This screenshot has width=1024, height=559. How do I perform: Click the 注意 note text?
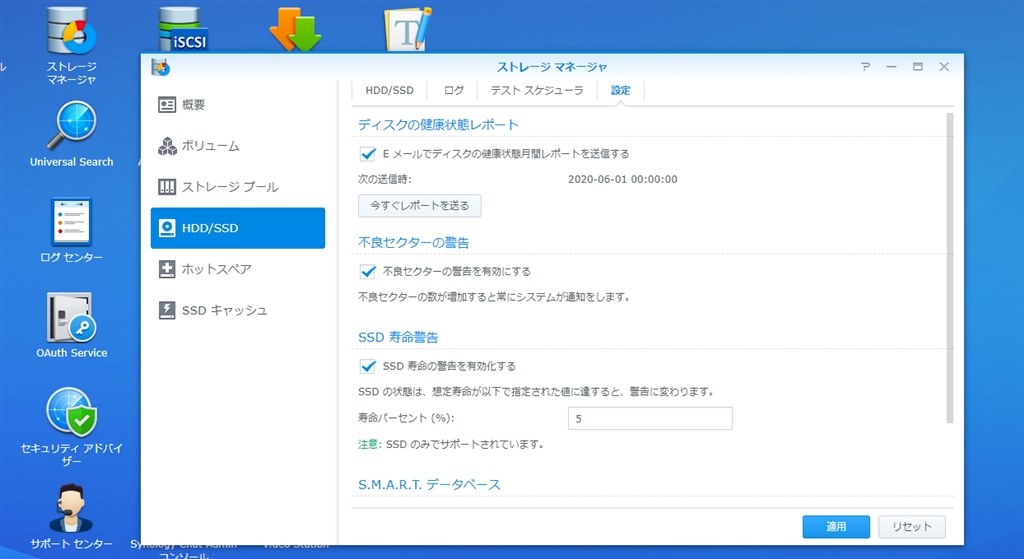point(451,445)
